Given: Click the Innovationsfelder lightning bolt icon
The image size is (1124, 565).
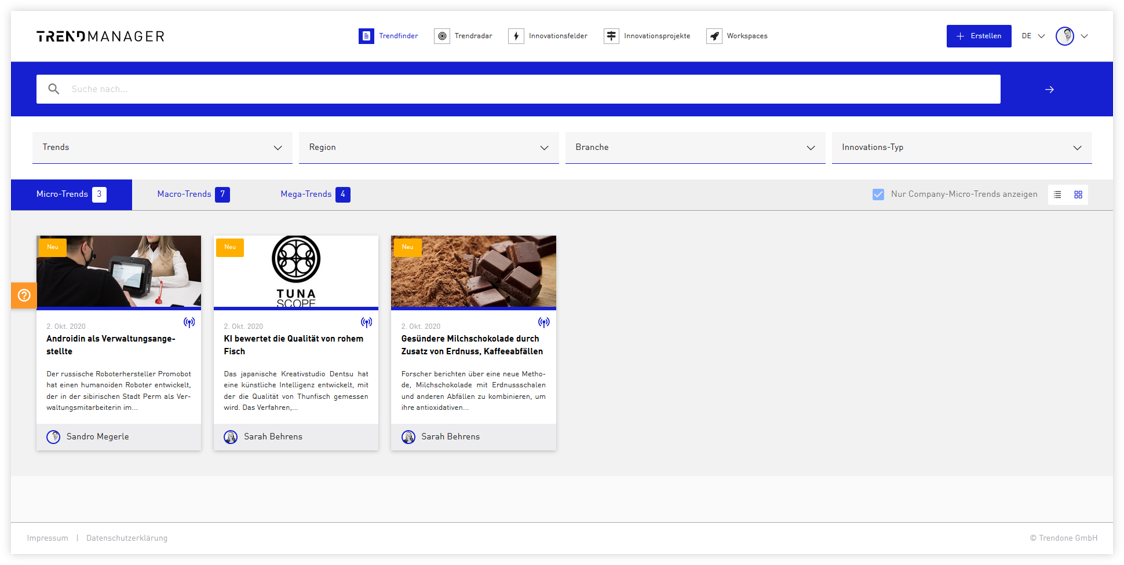Looking at the screenshot, I should pos(516,36).
